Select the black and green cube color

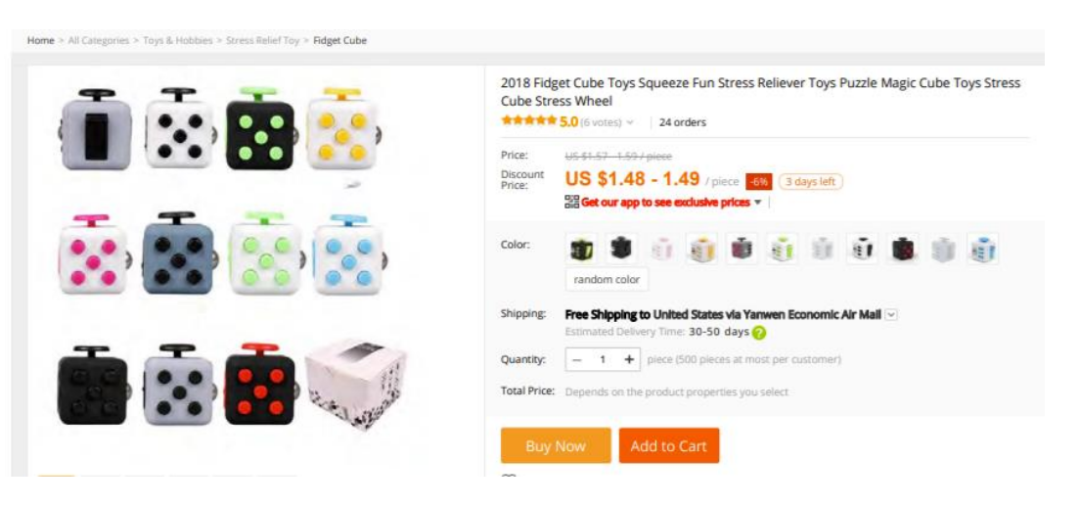(581, 248)
